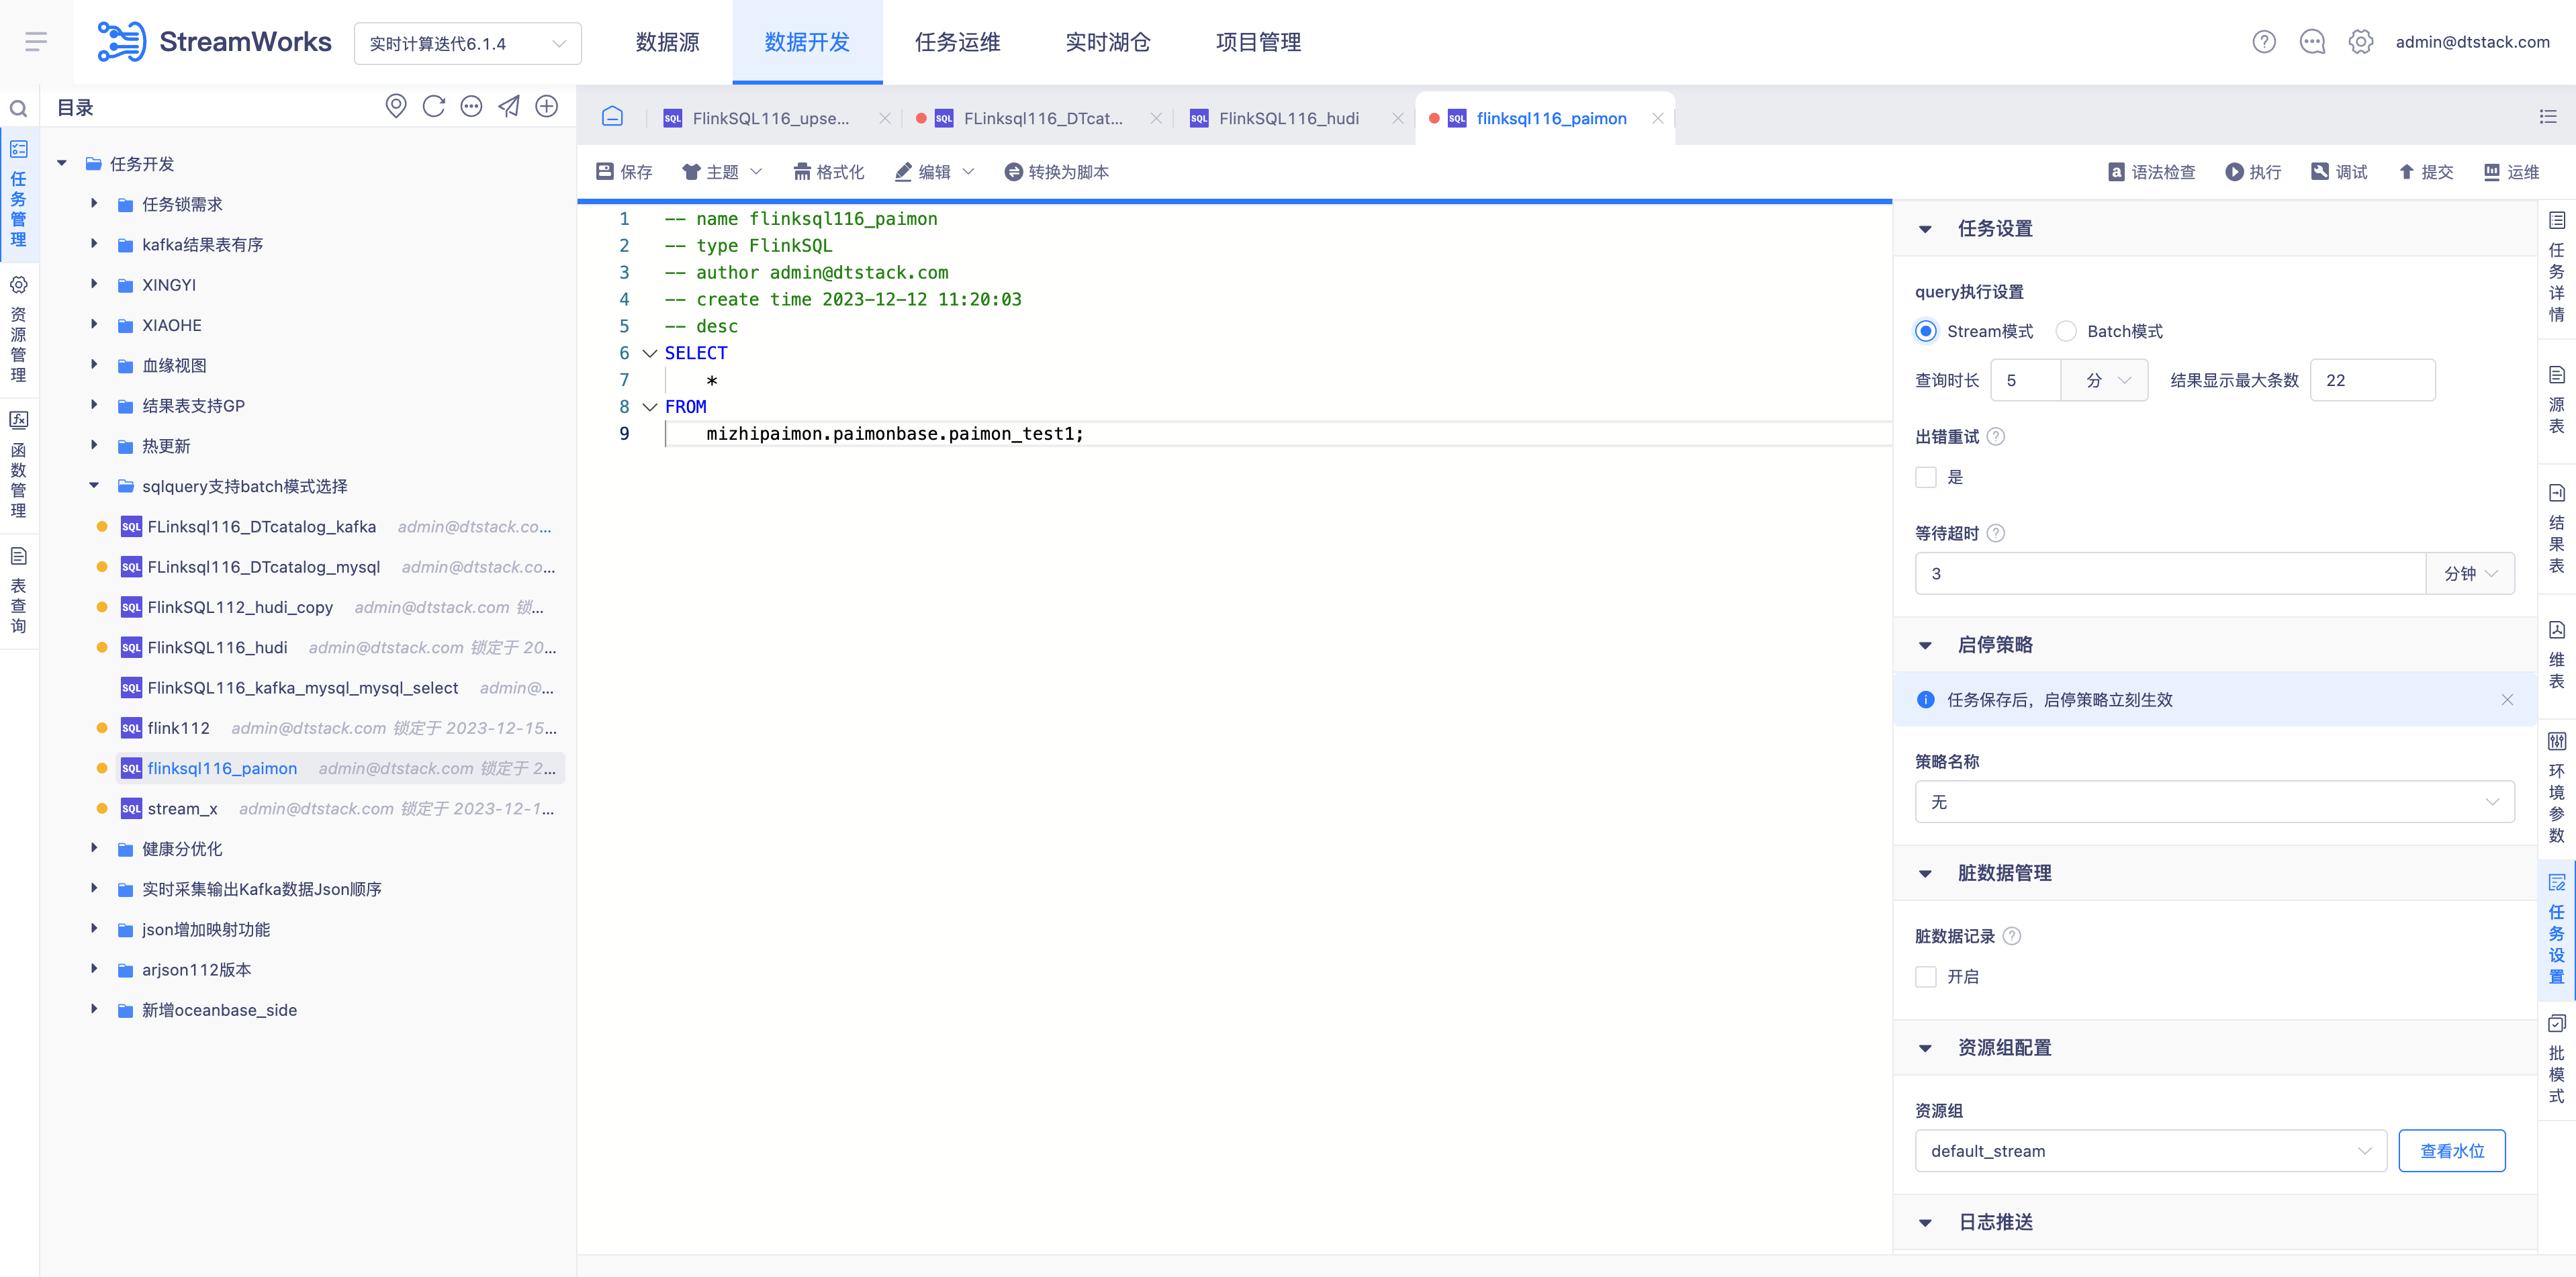Viewport: 2576px width, 1277px height.
Task: Open the 策略名称 dropdown showing 无
Action: click(2214, 802)
